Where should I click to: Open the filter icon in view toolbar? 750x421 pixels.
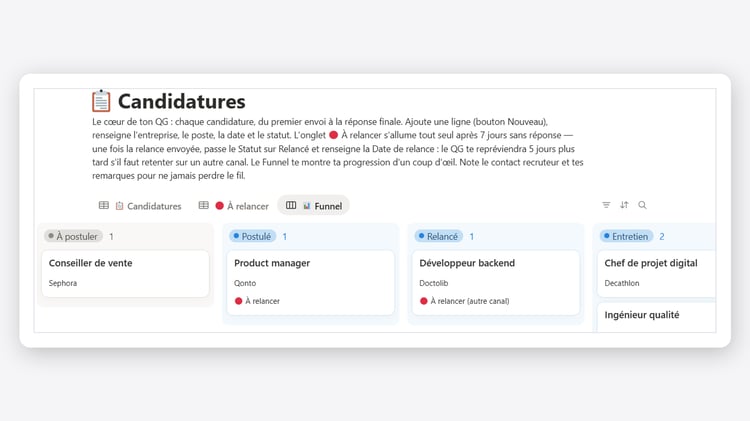click(x=606, y=205)
